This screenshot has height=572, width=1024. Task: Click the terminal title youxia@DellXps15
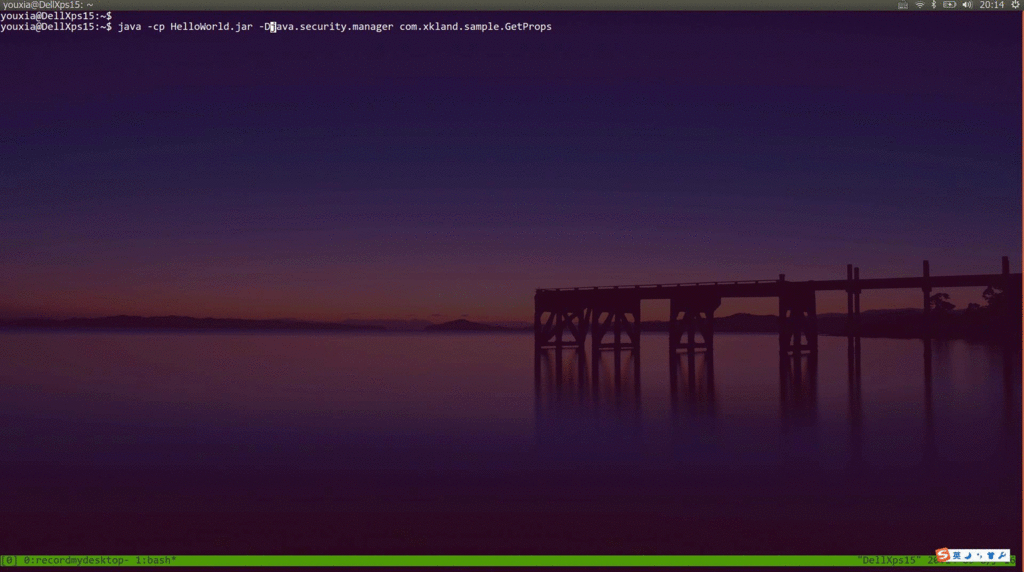(48, 5)
